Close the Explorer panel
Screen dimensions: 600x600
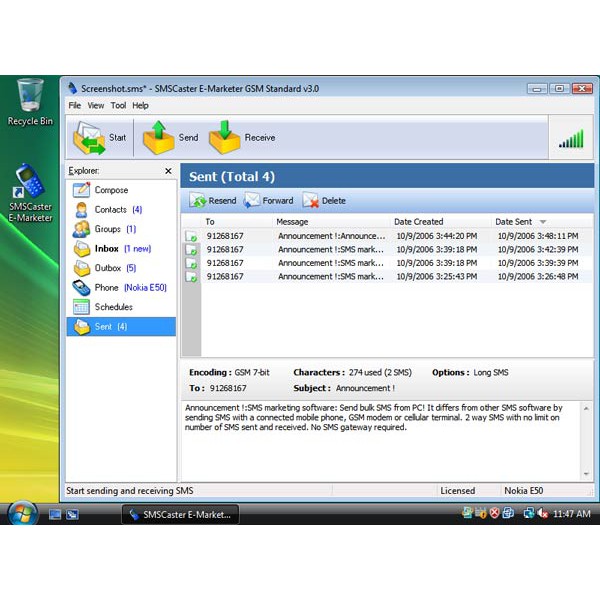tap(168, 171)
